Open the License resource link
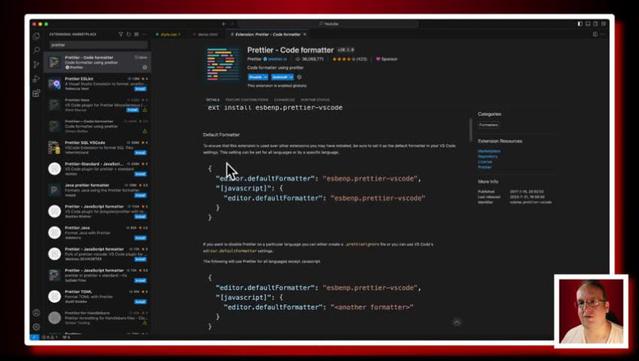 (x=485, y=162)
